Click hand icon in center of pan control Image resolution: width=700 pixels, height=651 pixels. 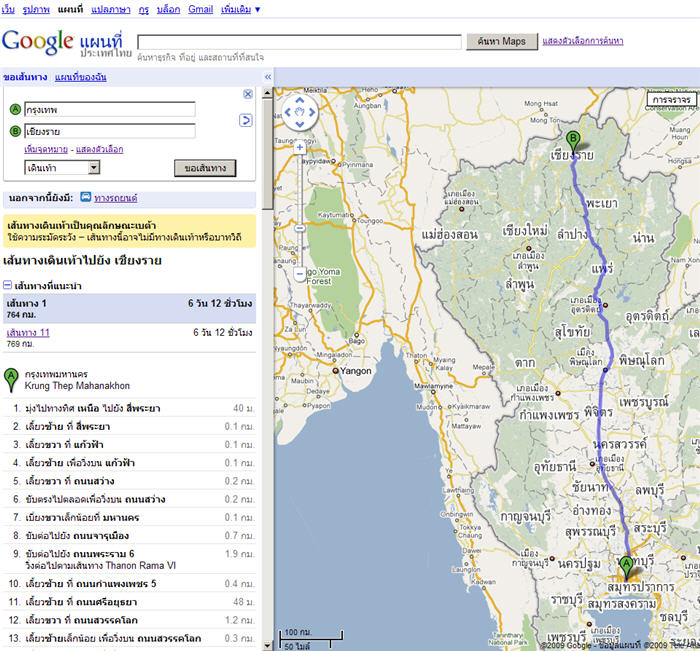tap(300, 112)
